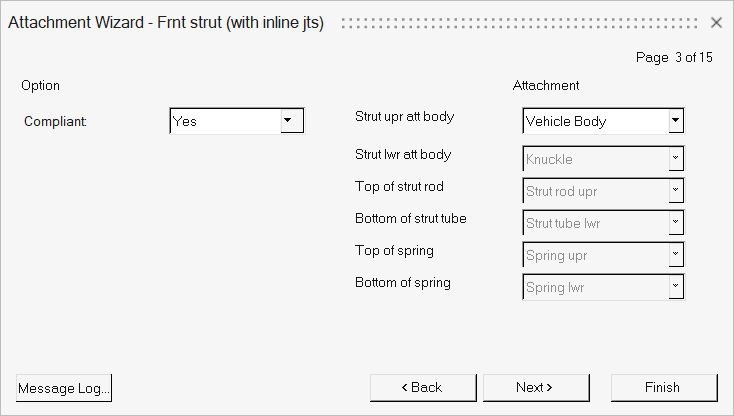The height and width of the screenshot is (416, 734).
Task: Go back to the previous wizard page
Action: coord(422,387)
